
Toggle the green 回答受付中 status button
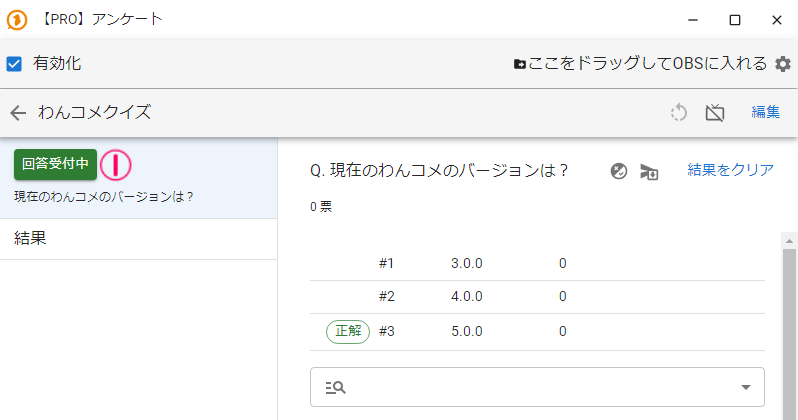point(56,164)
